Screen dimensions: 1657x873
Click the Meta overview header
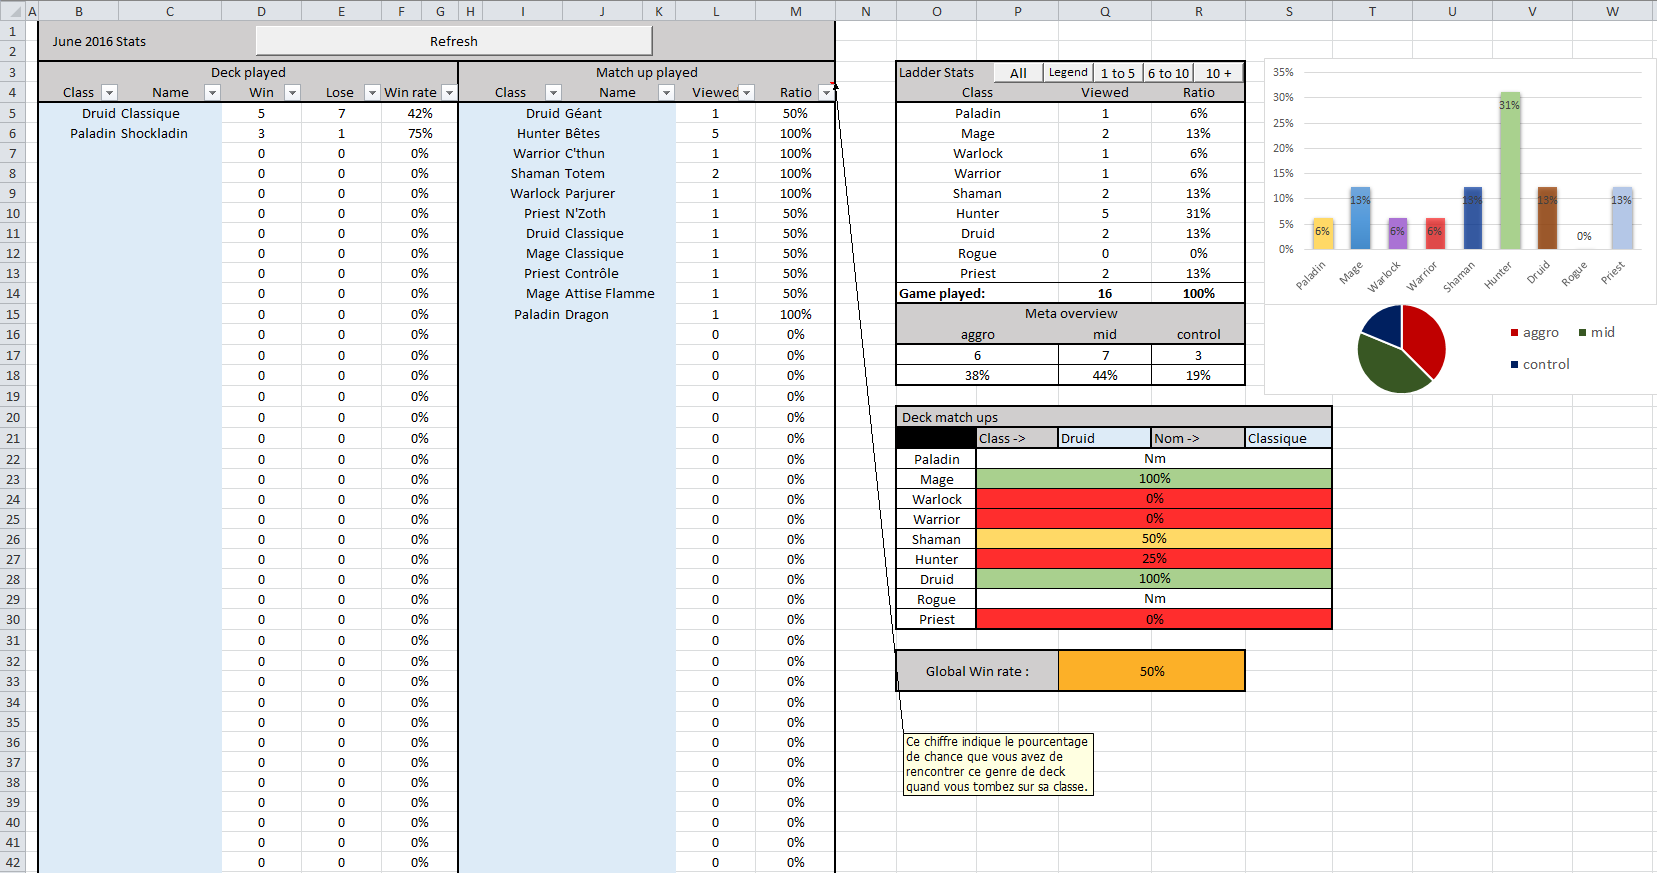click(x=1070, y=313)
